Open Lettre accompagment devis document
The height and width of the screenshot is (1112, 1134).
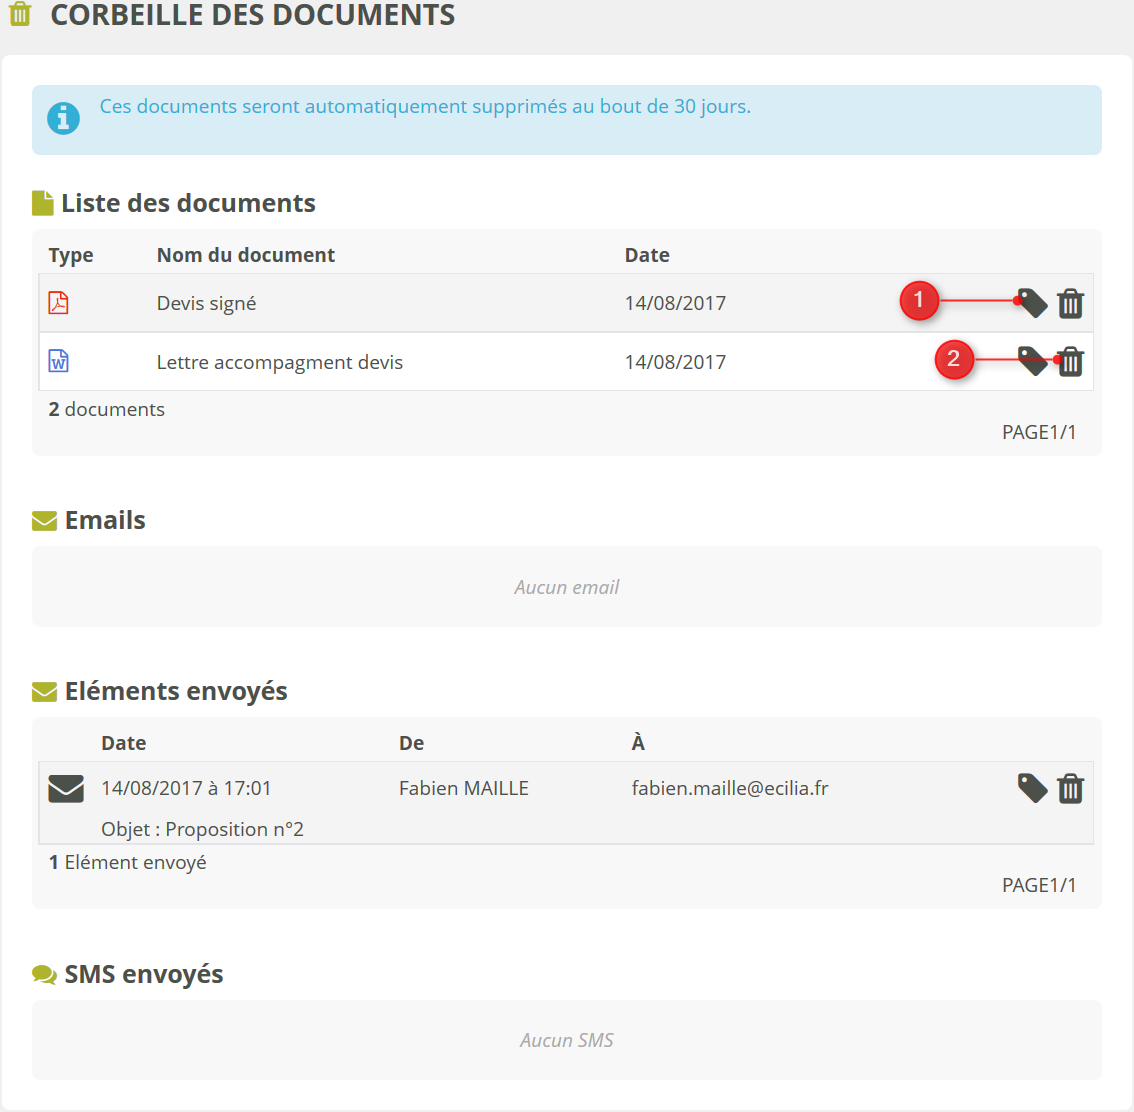click(280, 362)
